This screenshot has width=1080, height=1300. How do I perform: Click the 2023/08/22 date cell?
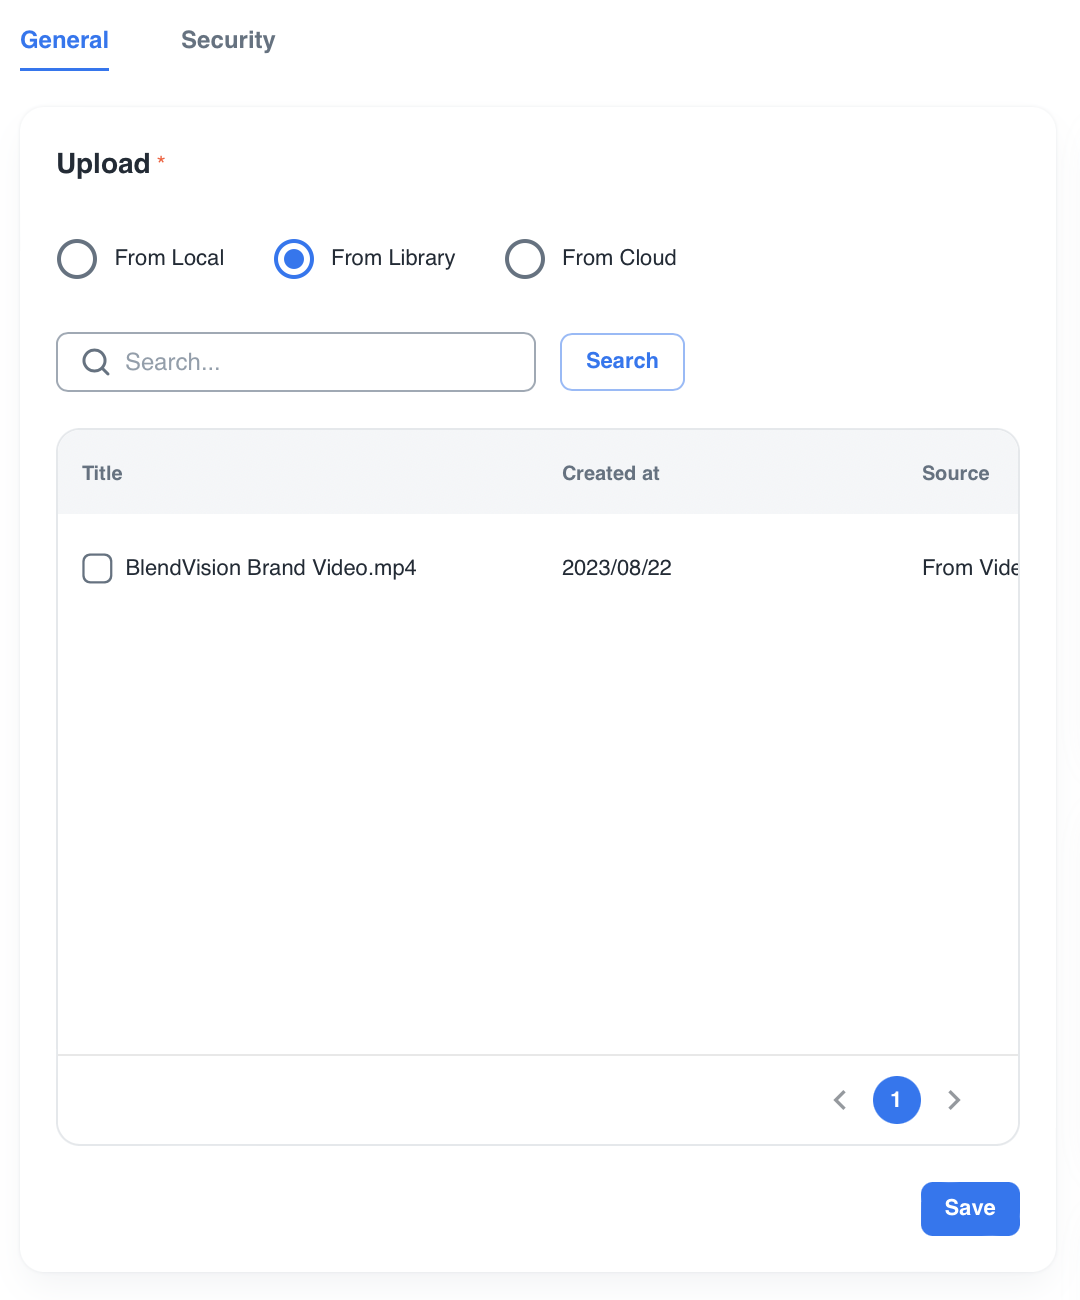616,568
